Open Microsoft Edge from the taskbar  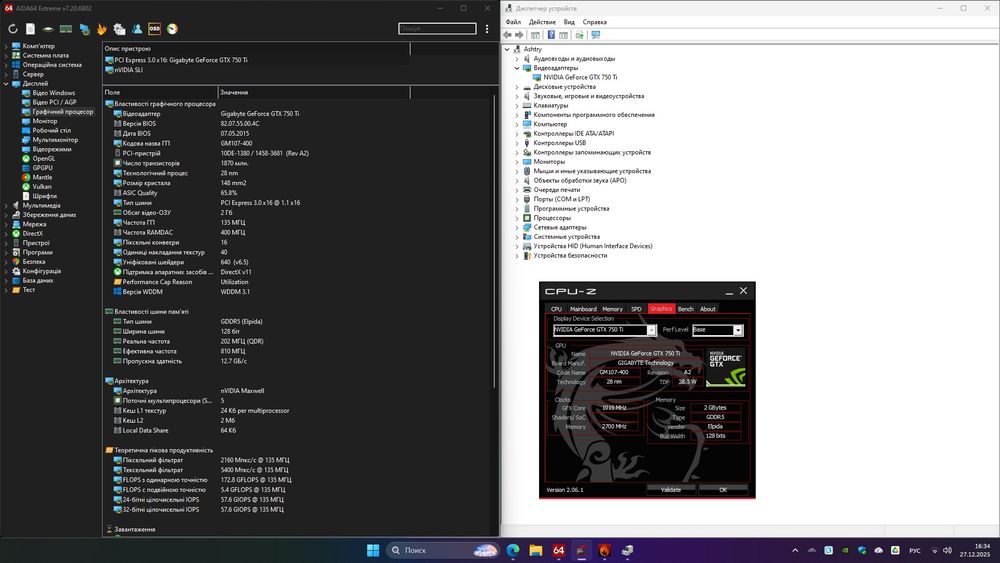click(x=513, y=550)
